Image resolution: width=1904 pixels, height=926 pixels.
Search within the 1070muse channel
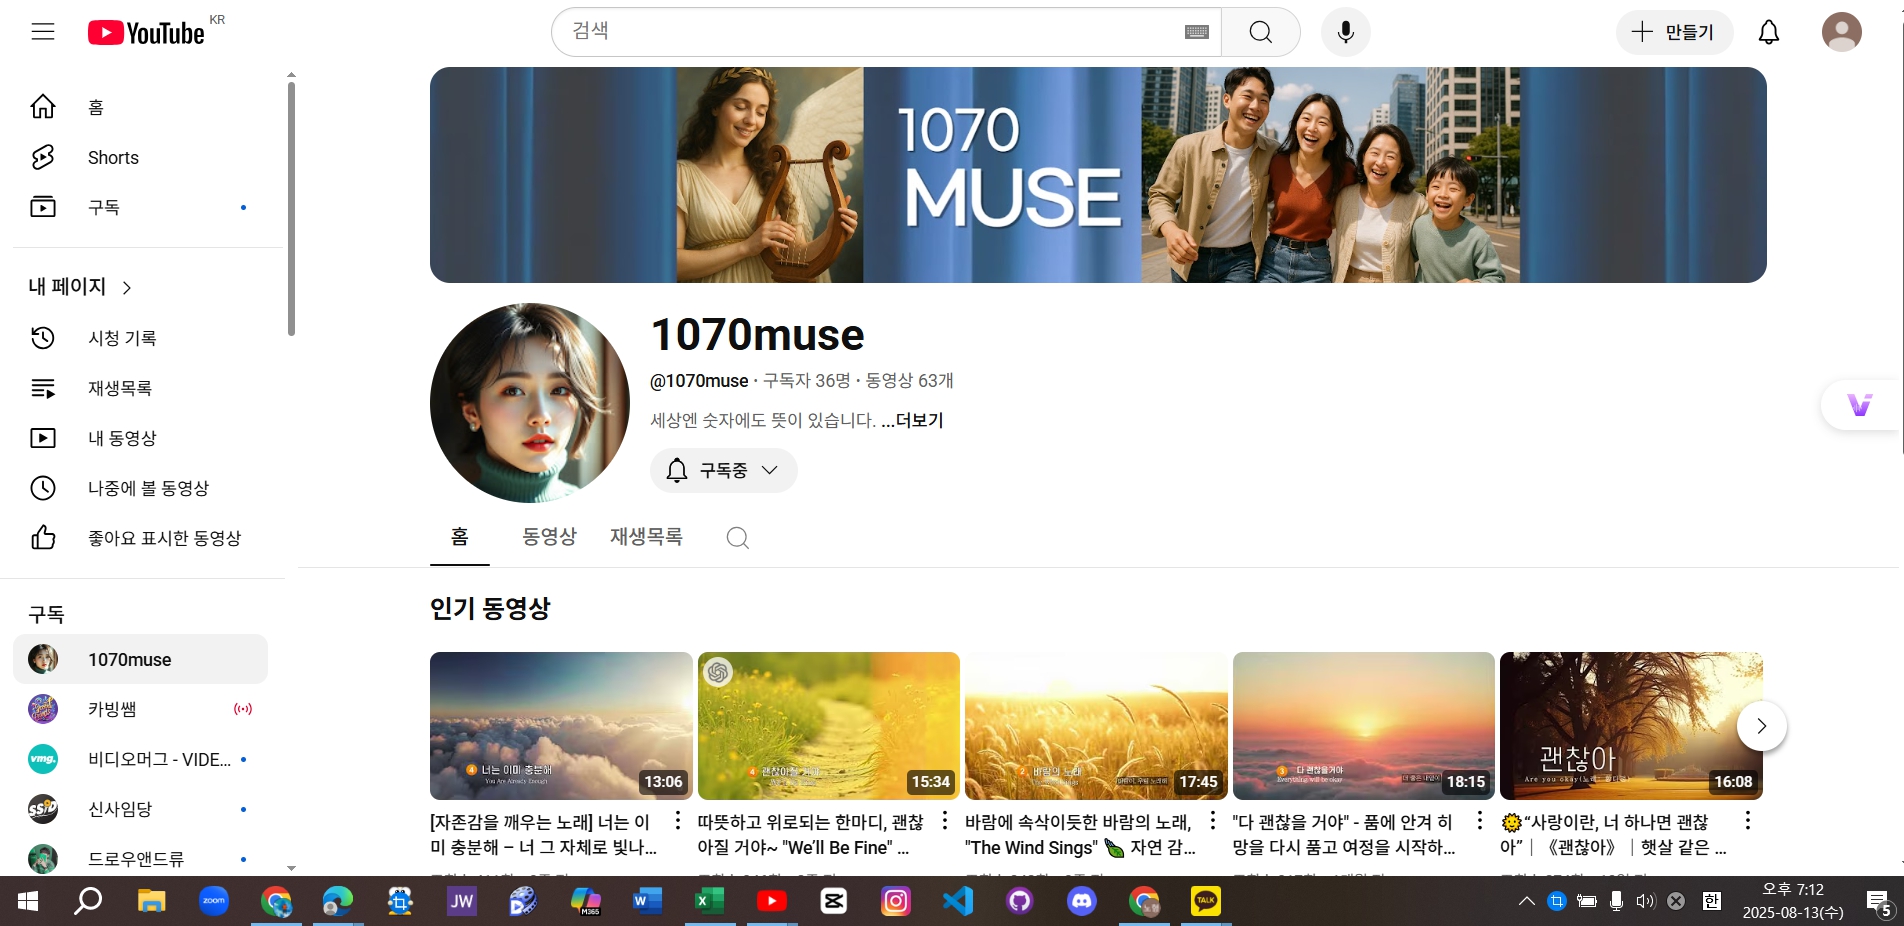[x=738, y=538]
